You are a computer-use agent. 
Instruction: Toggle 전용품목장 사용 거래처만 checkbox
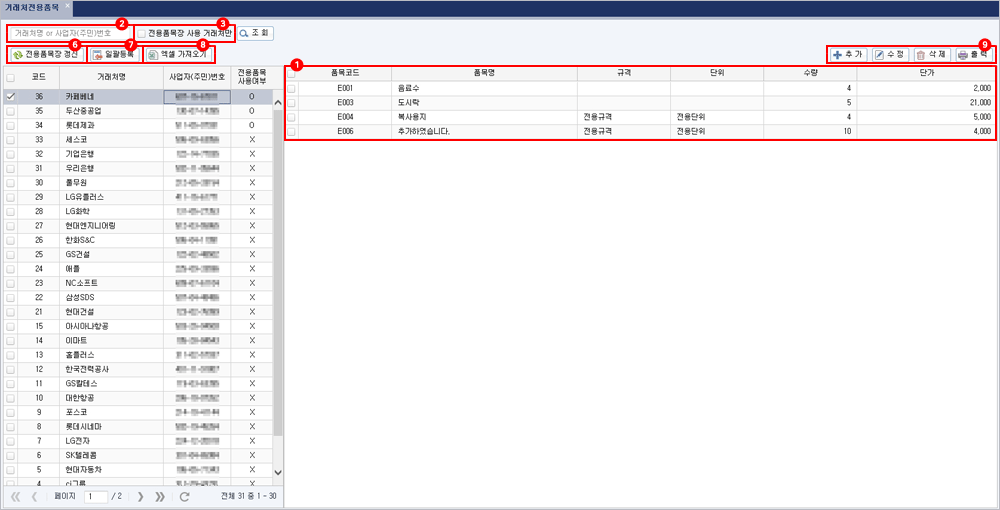pyautogui.click(x=142, y=33)
